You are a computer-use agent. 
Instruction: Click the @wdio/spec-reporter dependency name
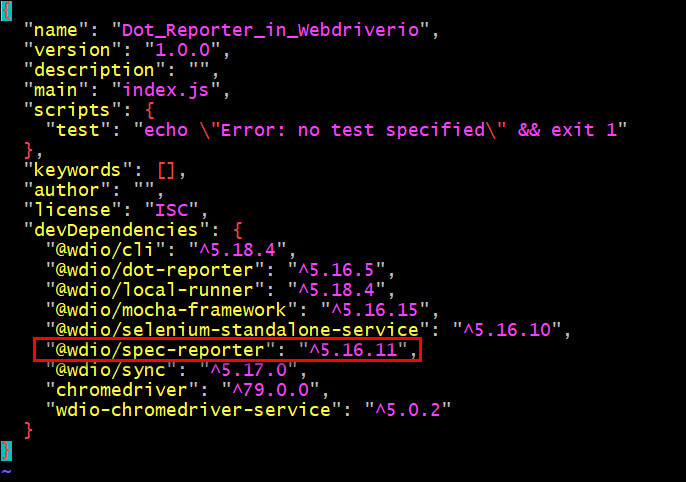coord(161,350)
